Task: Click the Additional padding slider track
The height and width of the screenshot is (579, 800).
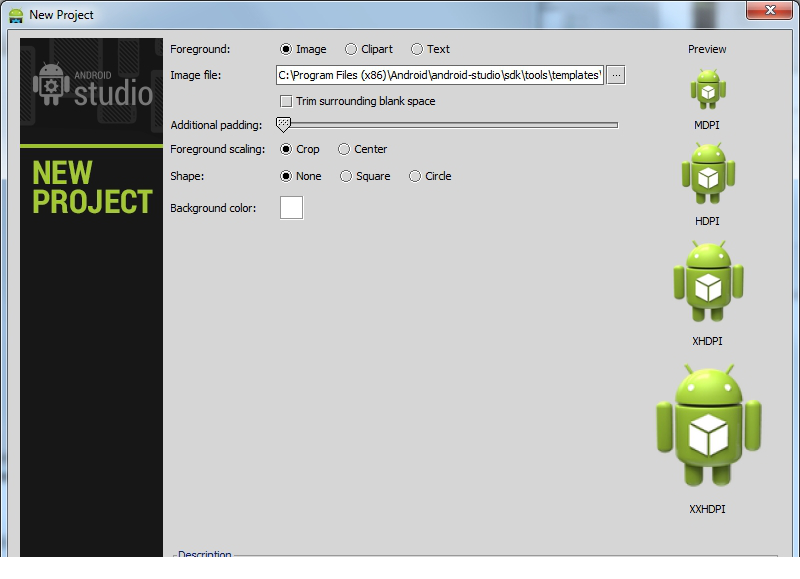Action: [447, 124]
